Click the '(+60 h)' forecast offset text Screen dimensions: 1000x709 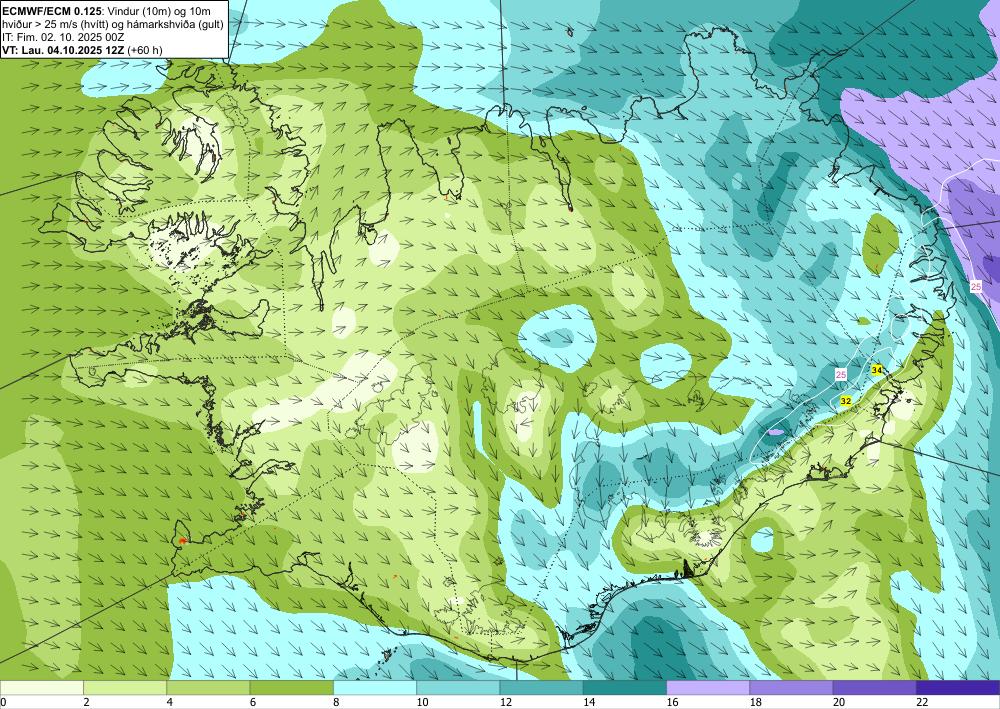(x=145, y=50)
